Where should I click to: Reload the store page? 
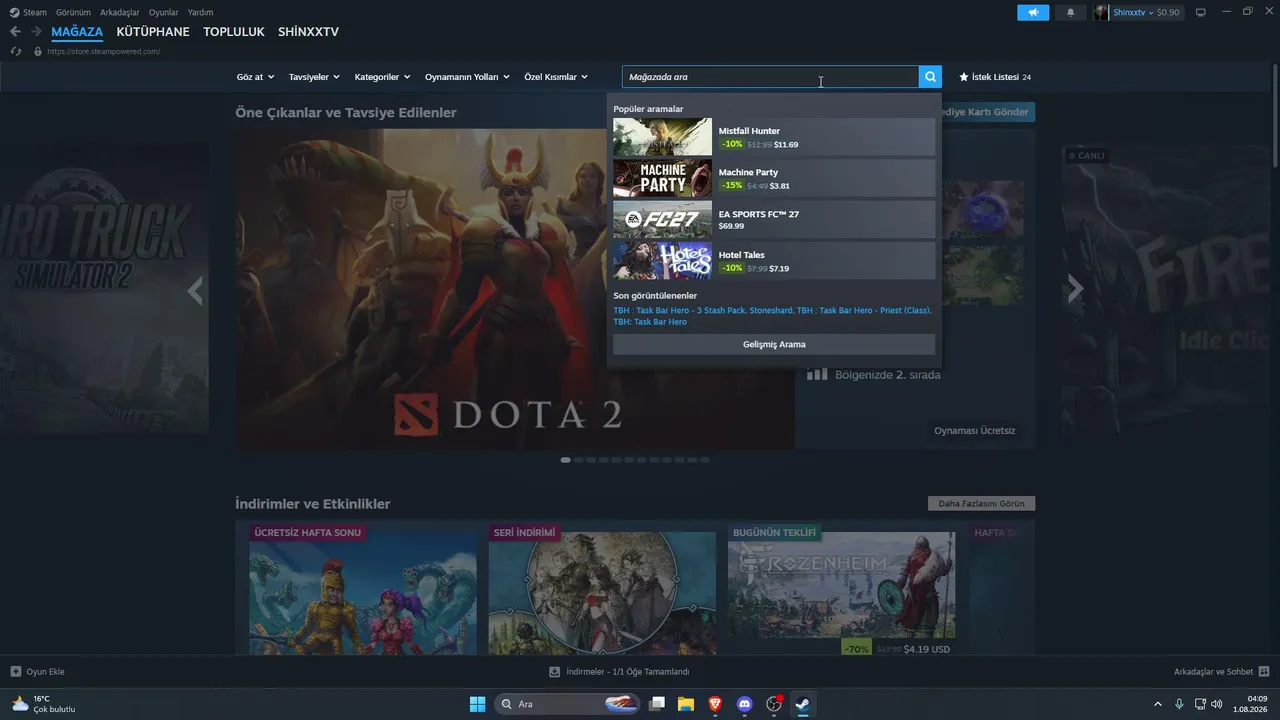click(16, 51)
